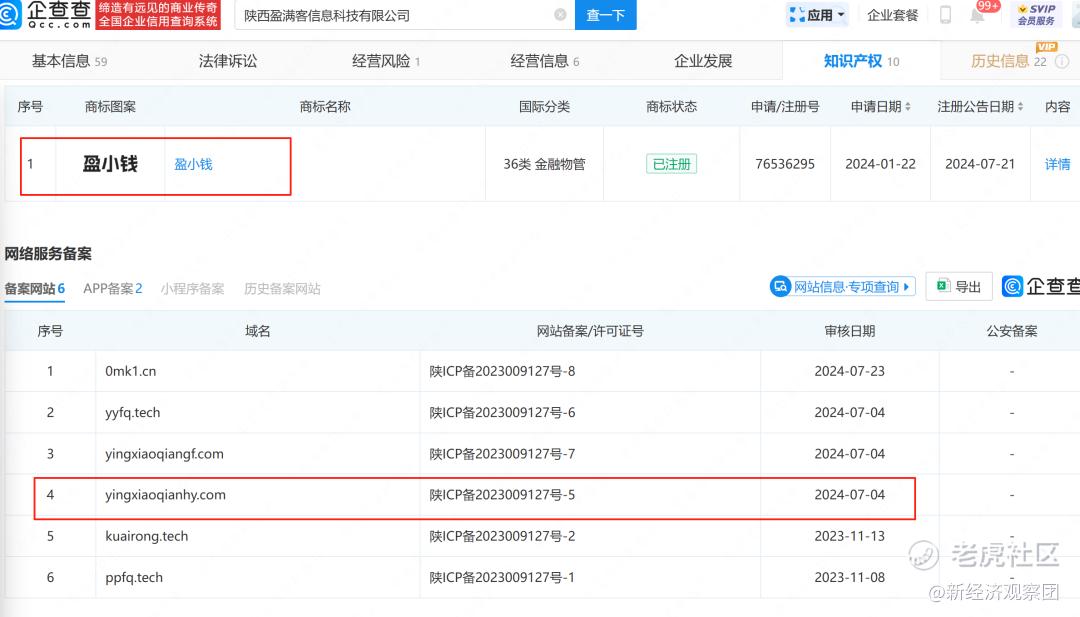Open the 应用 dropdown menu

817,14
